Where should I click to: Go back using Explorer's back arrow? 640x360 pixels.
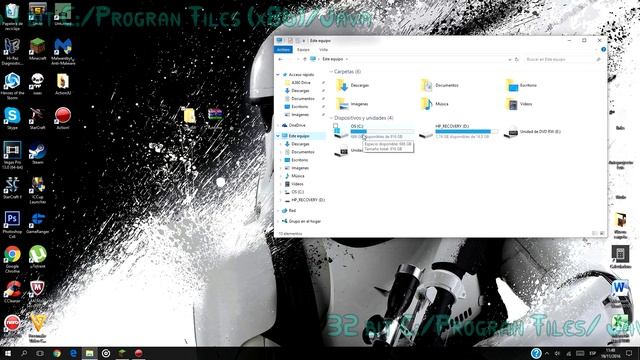click(x=280, y=59)
